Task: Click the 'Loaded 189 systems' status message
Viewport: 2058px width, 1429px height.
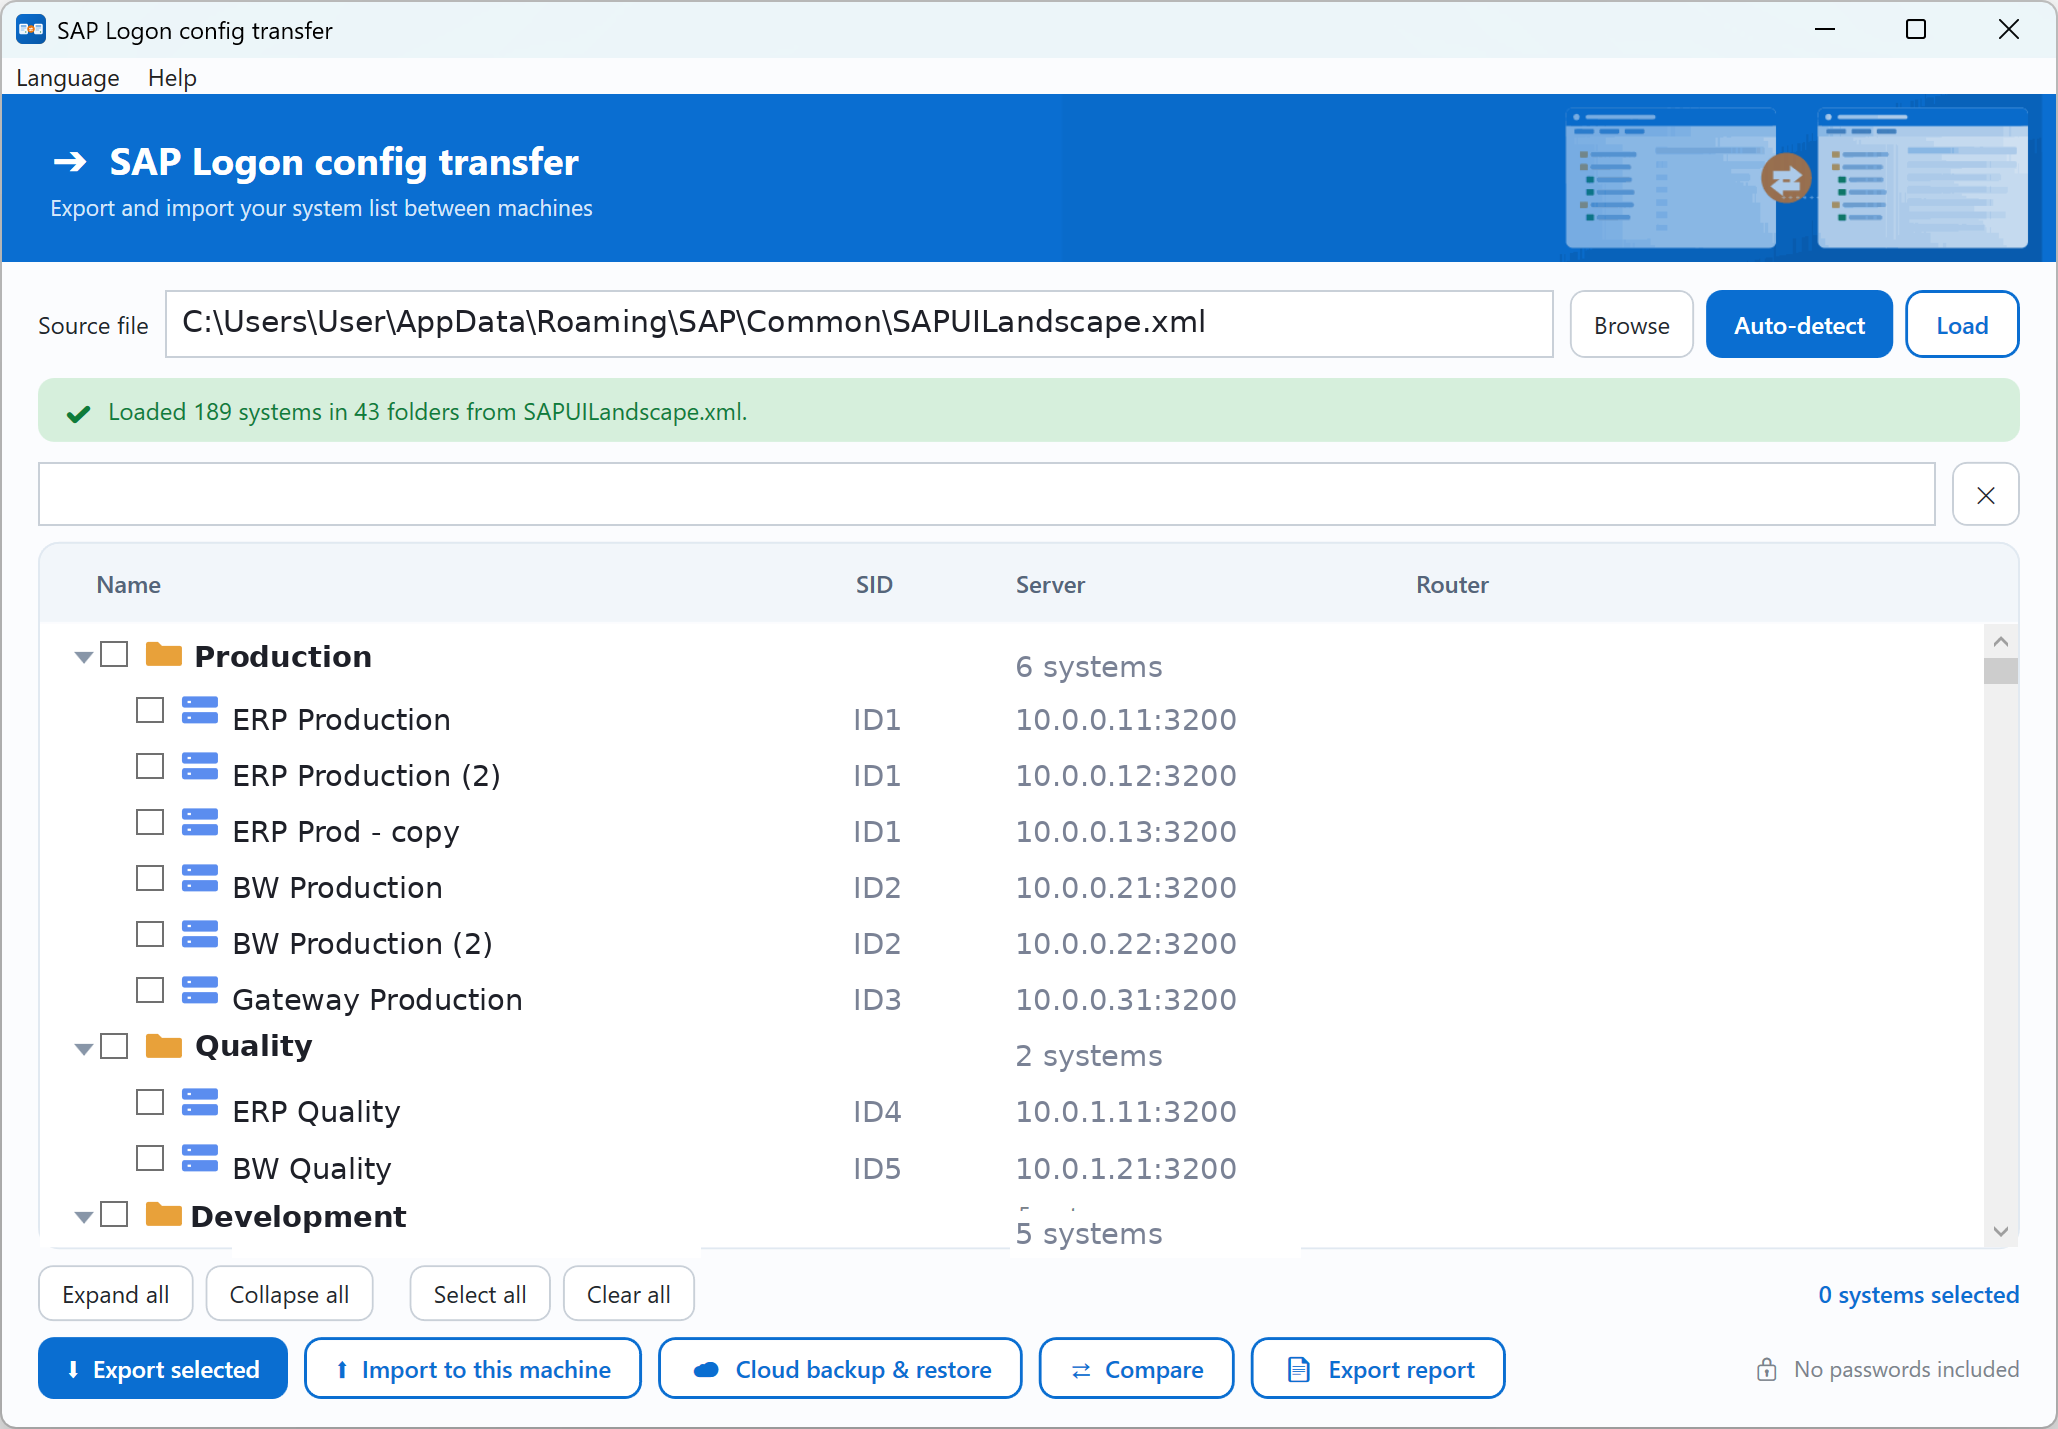Action: point(428,412)
